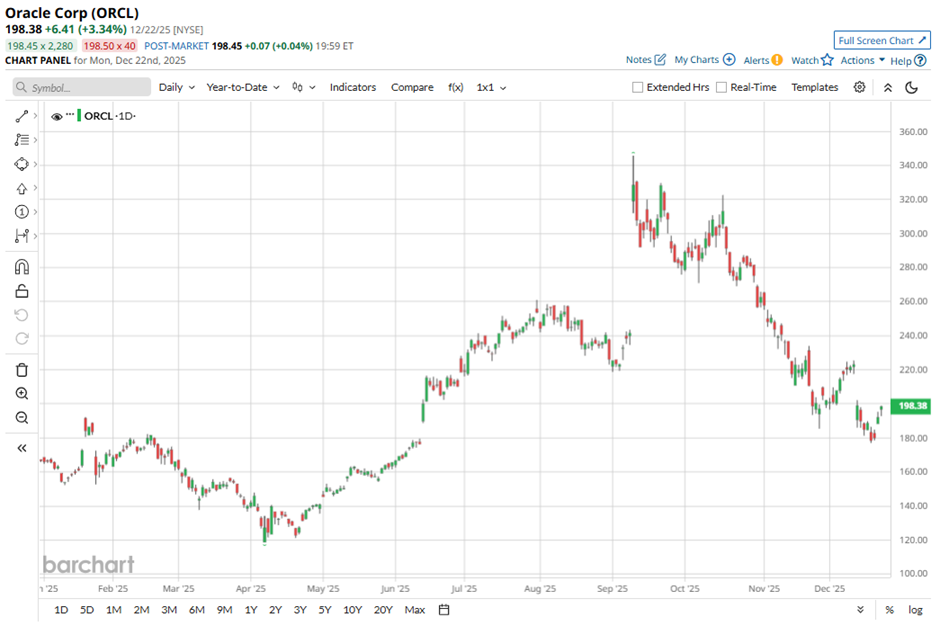Open the f(x) expressions menu

click(x=456, y=88)
